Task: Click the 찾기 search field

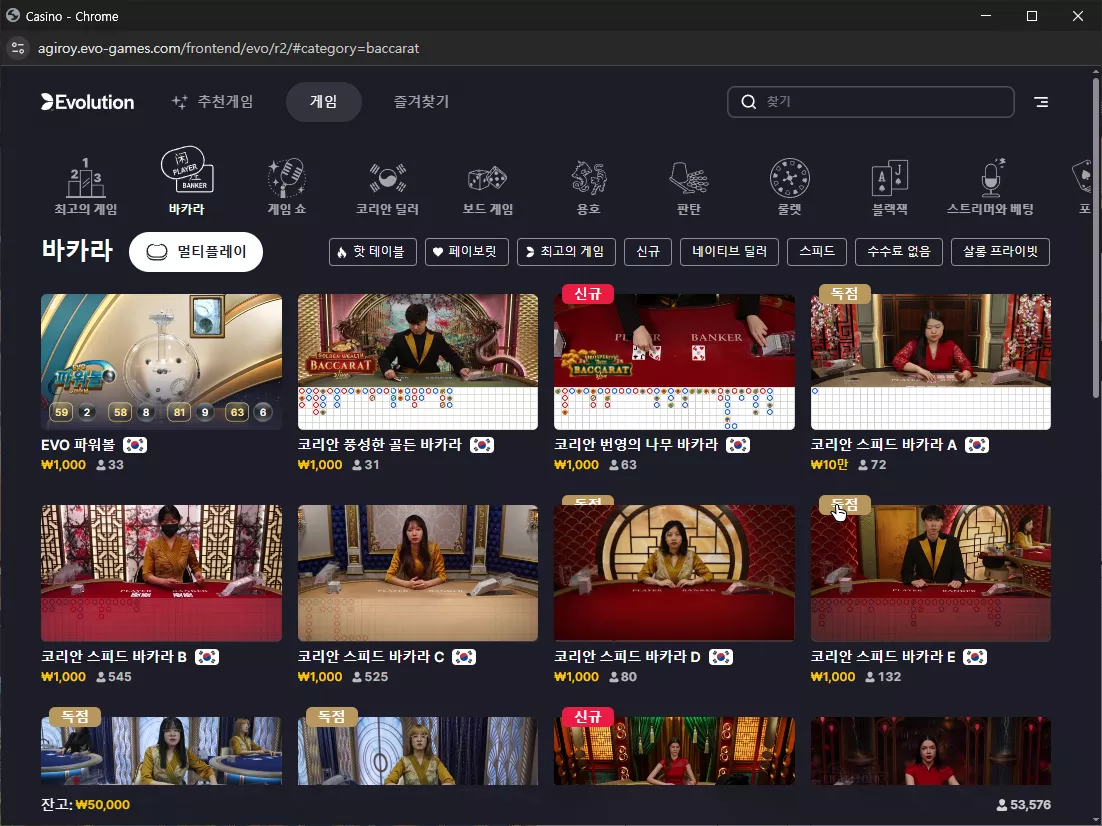Action: (x=871, y=102)
